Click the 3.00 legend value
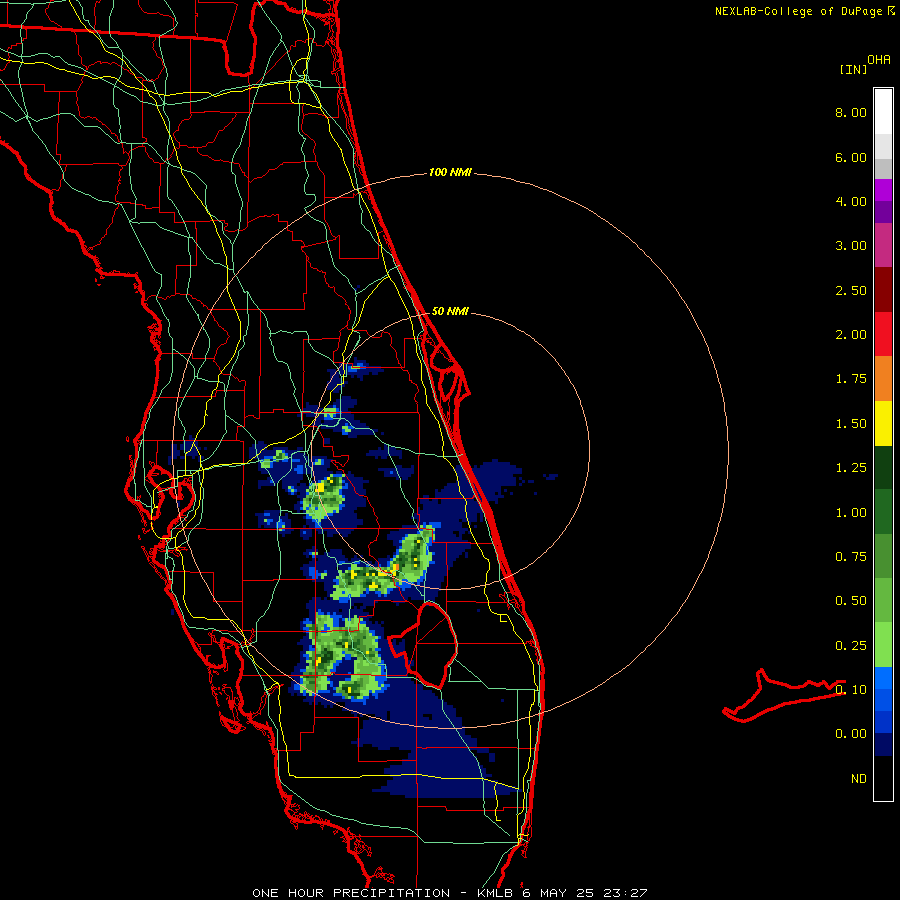Image resolution: width=900 pixels, height=900 pixels. (851, 246)
